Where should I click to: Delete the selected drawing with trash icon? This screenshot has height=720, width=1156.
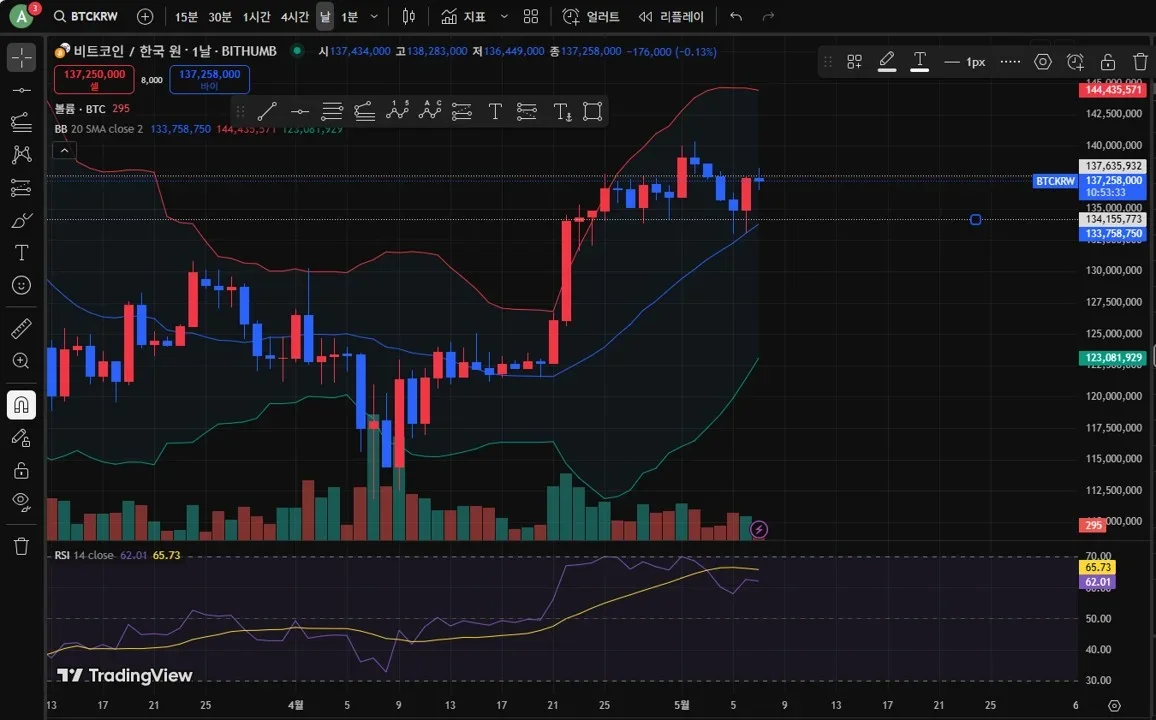point(1140,62)
